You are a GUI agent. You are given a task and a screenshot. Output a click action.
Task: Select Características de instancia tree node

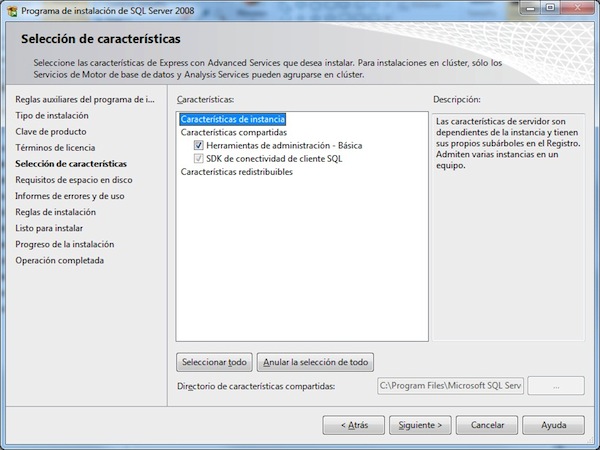coord(233,119)
